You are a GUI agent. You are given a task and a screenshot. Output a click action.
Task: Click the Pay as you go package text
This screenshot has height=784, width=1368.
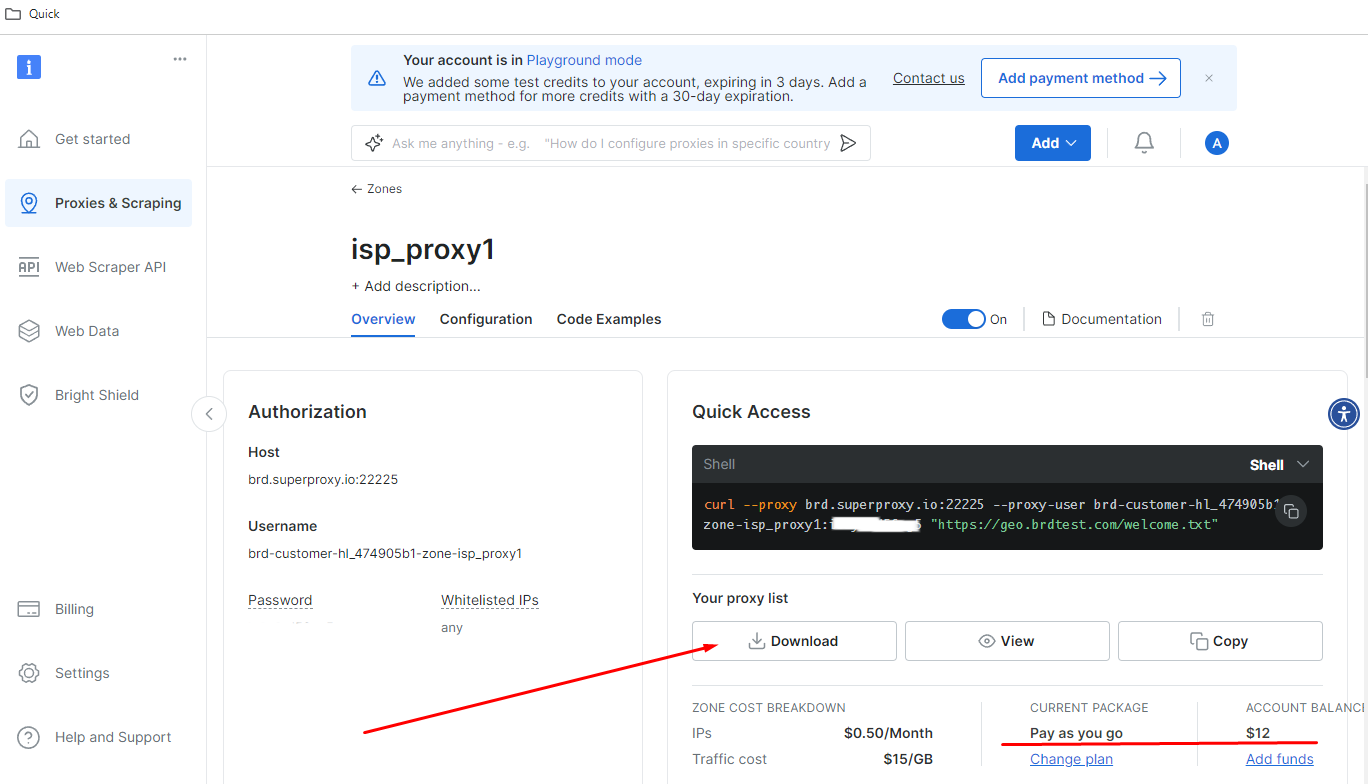1076,733
